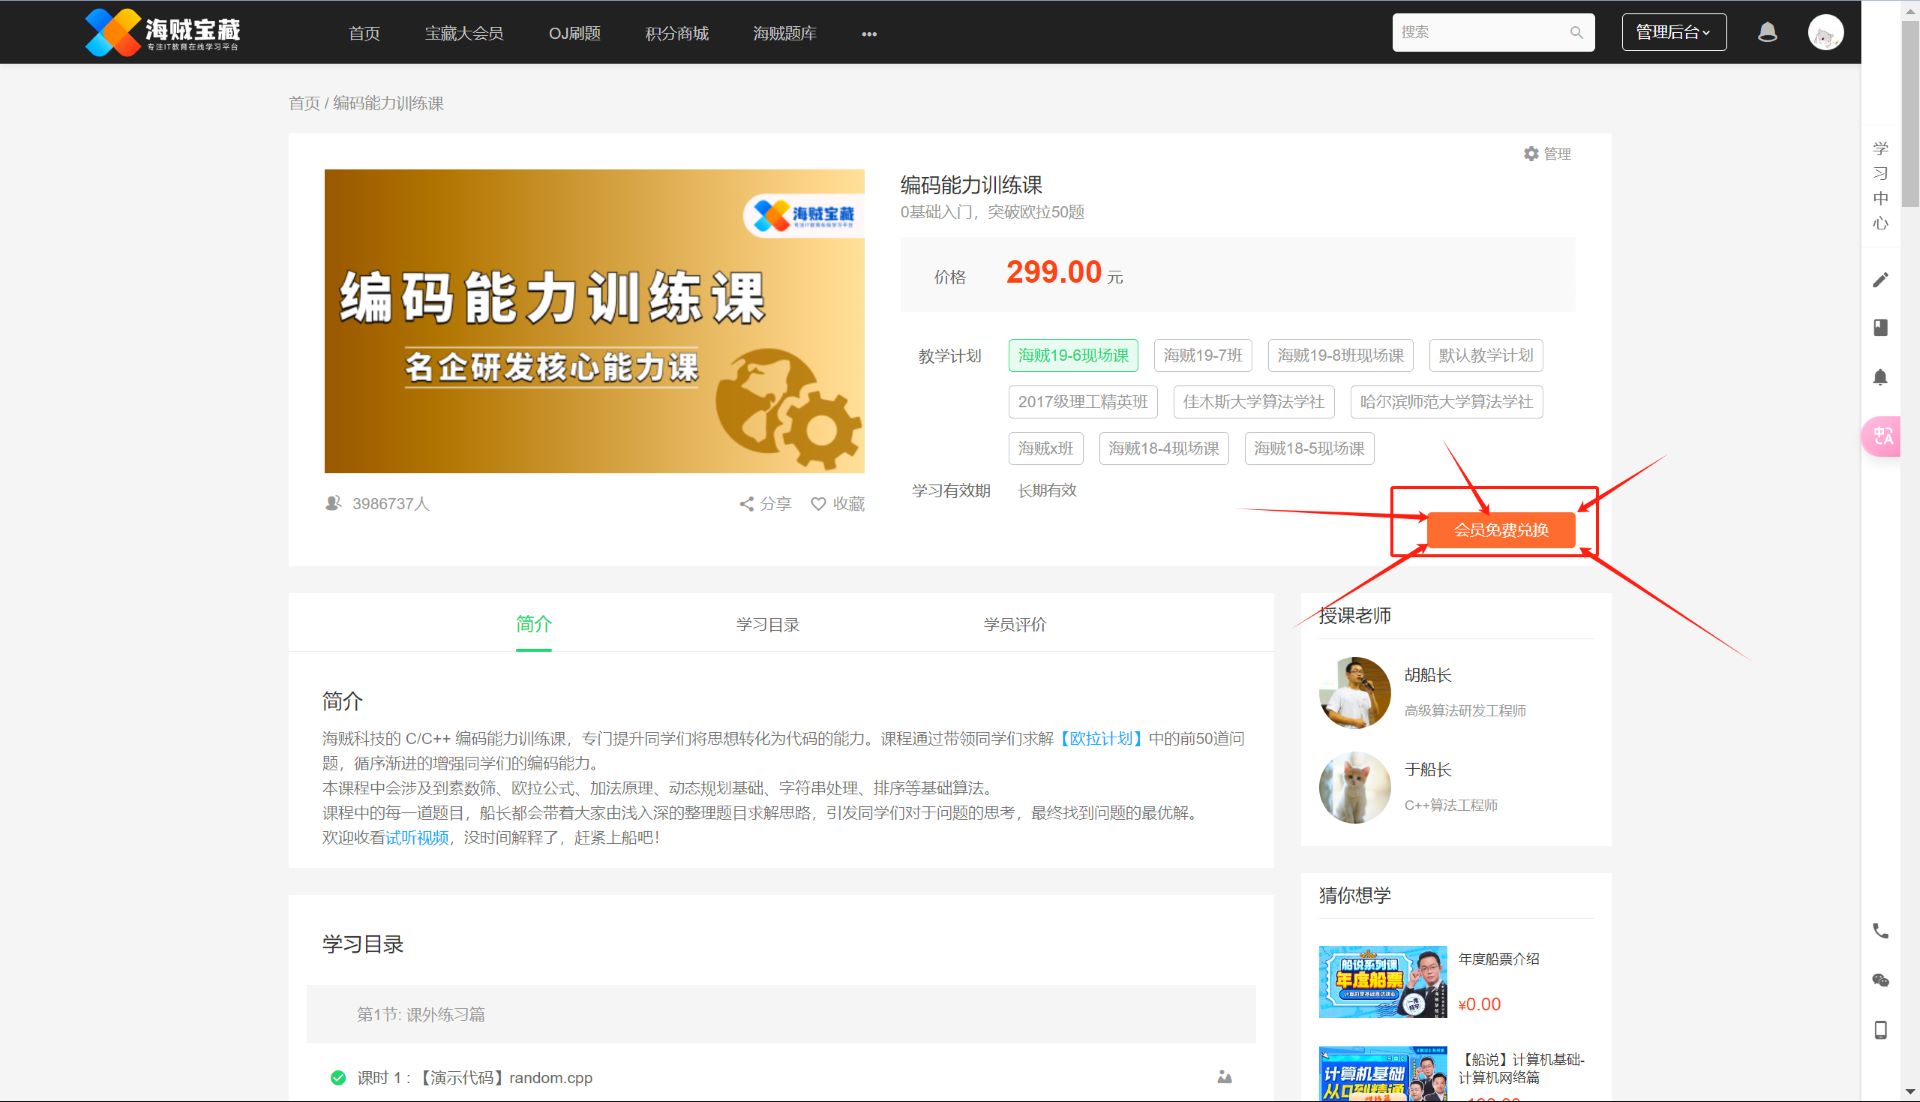Open 积分商城 nav item
1920x1102 pixels.
pos(677,33)
